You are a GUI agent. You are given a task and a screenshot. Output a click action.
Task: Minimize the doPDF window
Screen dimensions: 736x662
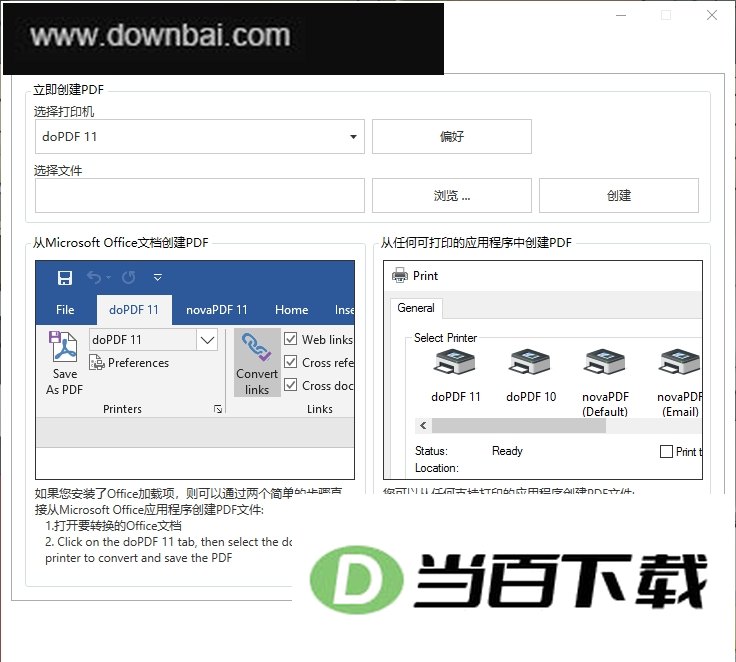pos(621,15)
